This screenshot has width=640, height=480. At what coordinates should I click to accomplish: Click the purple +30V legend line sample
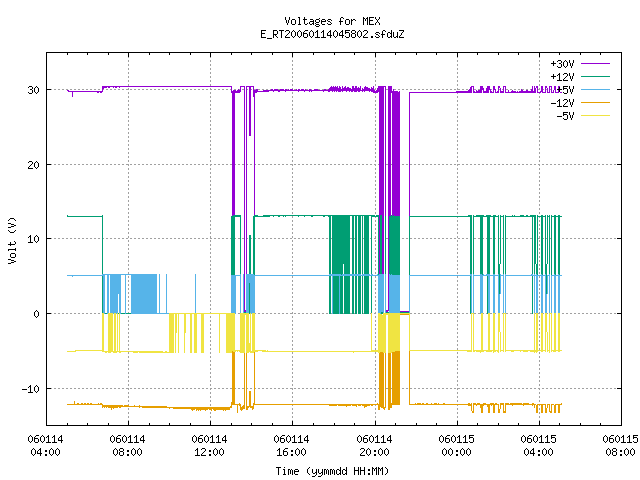(x=595, y=64)
